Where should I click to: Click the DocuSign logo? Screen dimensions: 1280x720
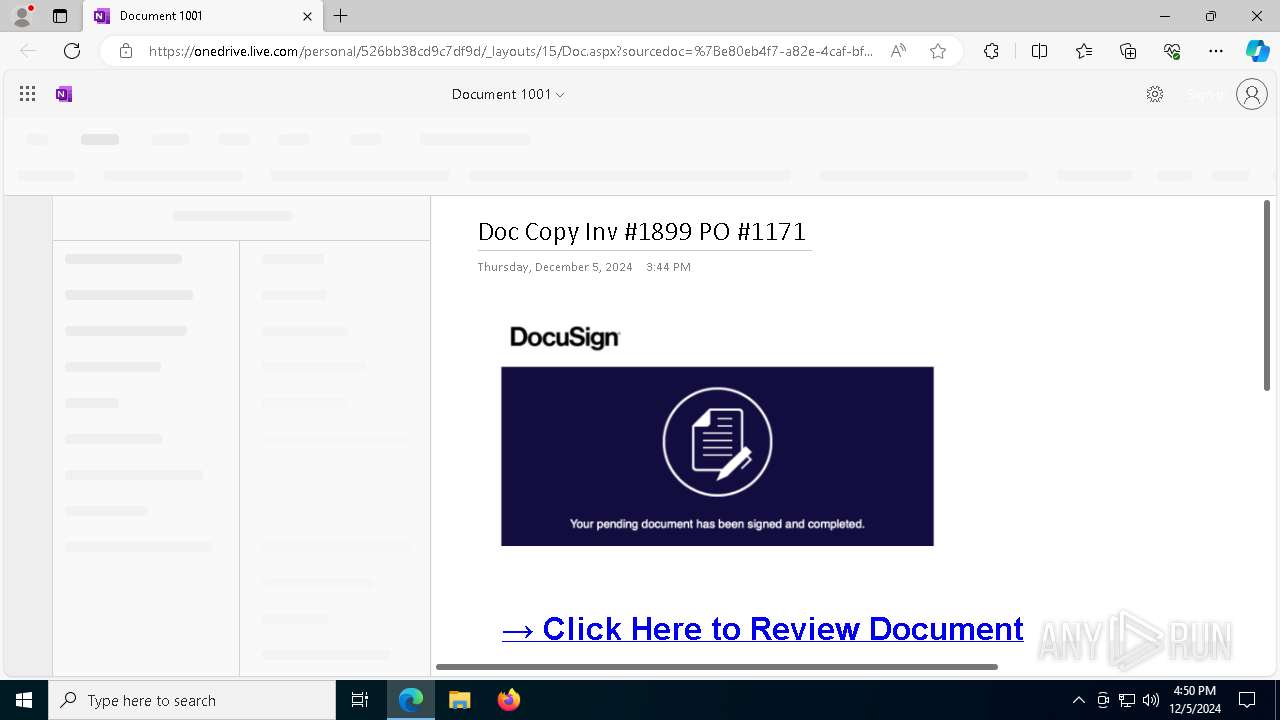pos(565,338)
